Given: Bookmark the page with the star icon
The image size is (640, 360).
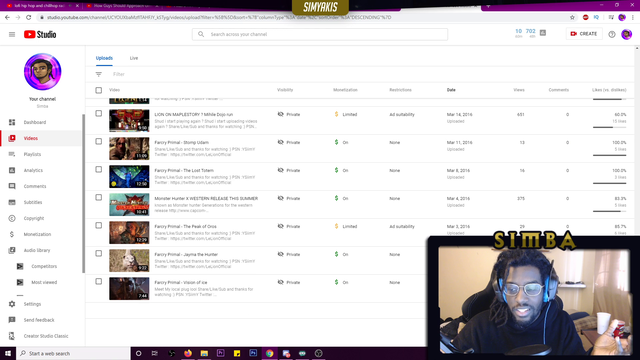Looking at the screenshot, I should pos(572,18).
